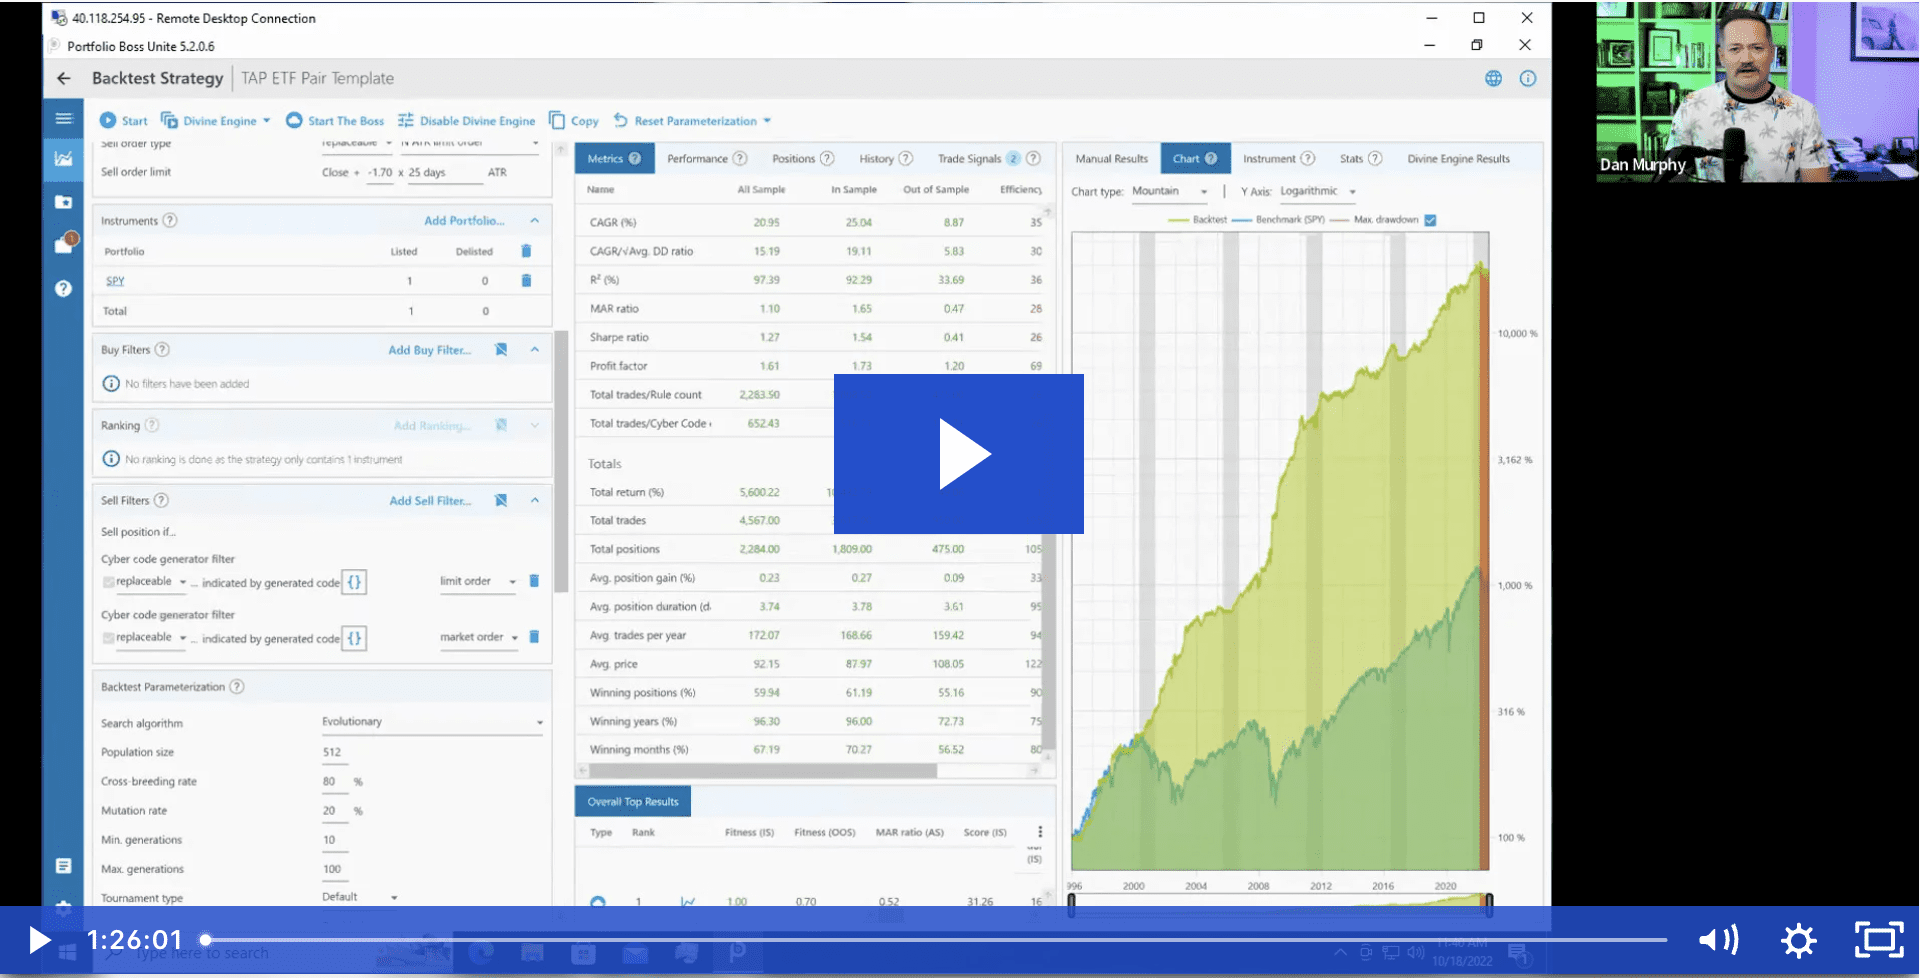Image resolution: width=1920 pixels, height=978 pixels.
Task: Switch to the Metrics tab
Action: (x=614, y=159)
